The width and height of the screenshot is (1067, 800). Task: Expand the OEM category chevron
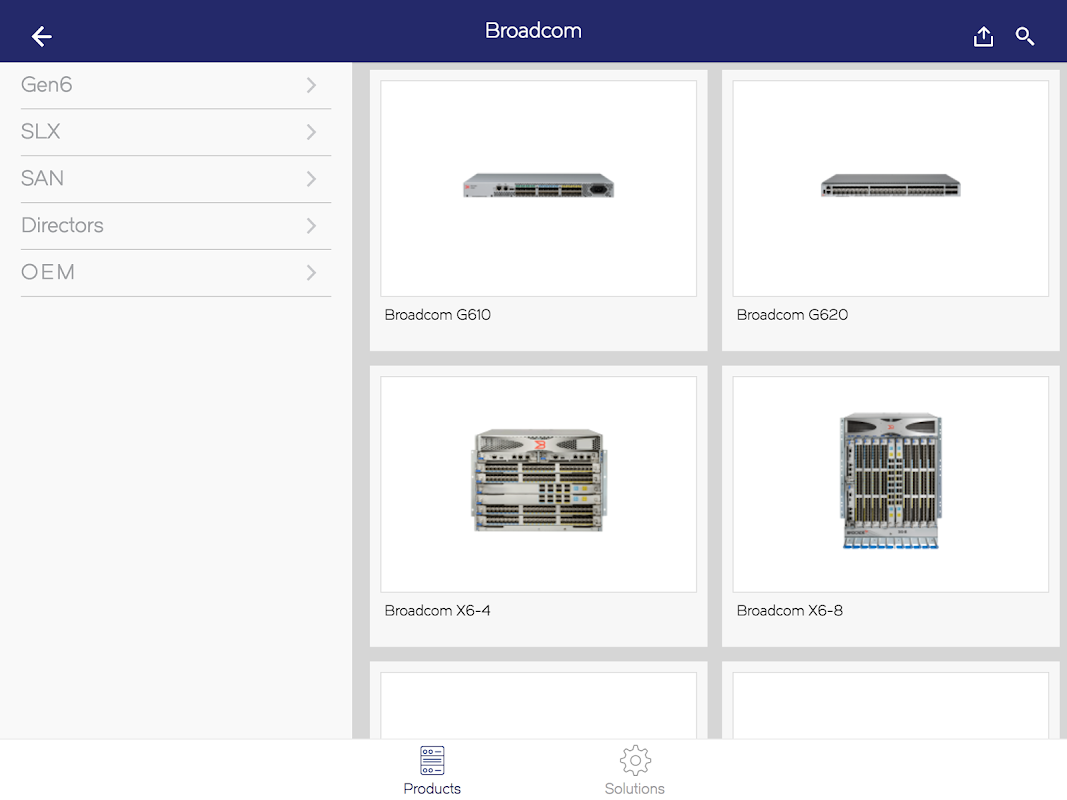(311, 273)
